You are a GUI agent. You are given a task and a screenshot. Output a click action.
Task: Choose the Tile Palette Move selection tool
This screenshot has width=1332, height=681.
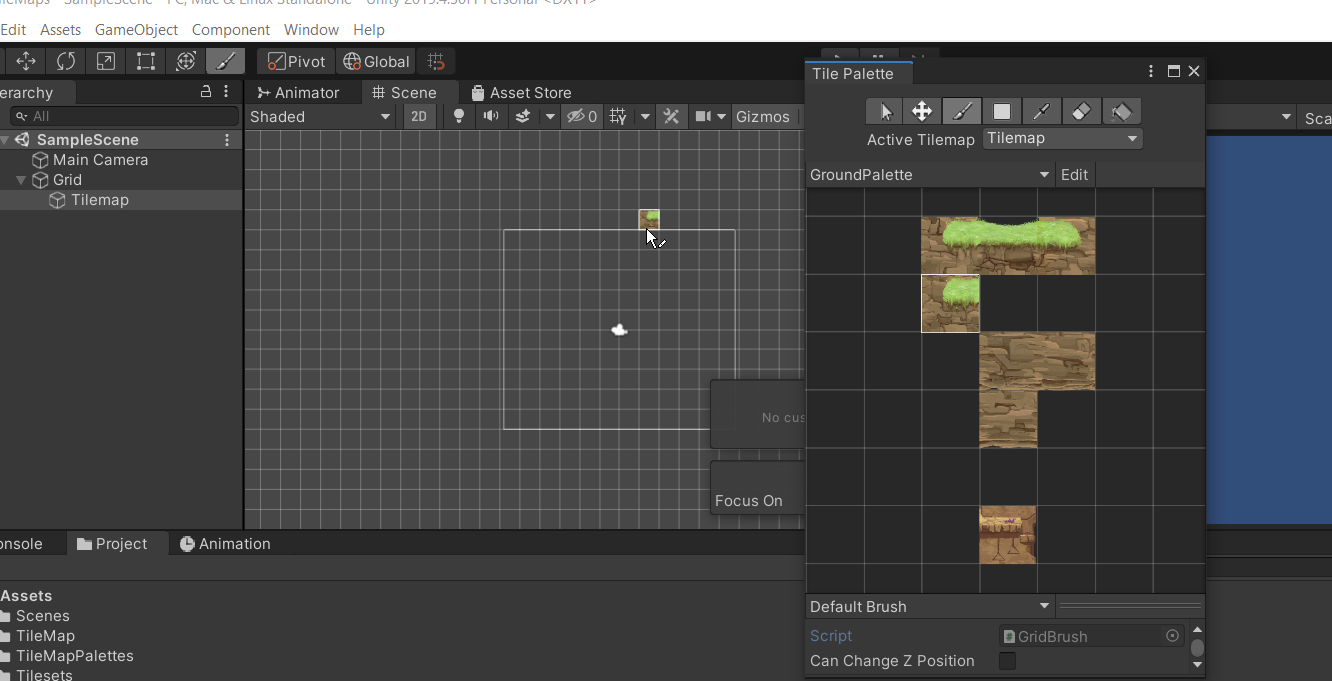coord(922,111)
